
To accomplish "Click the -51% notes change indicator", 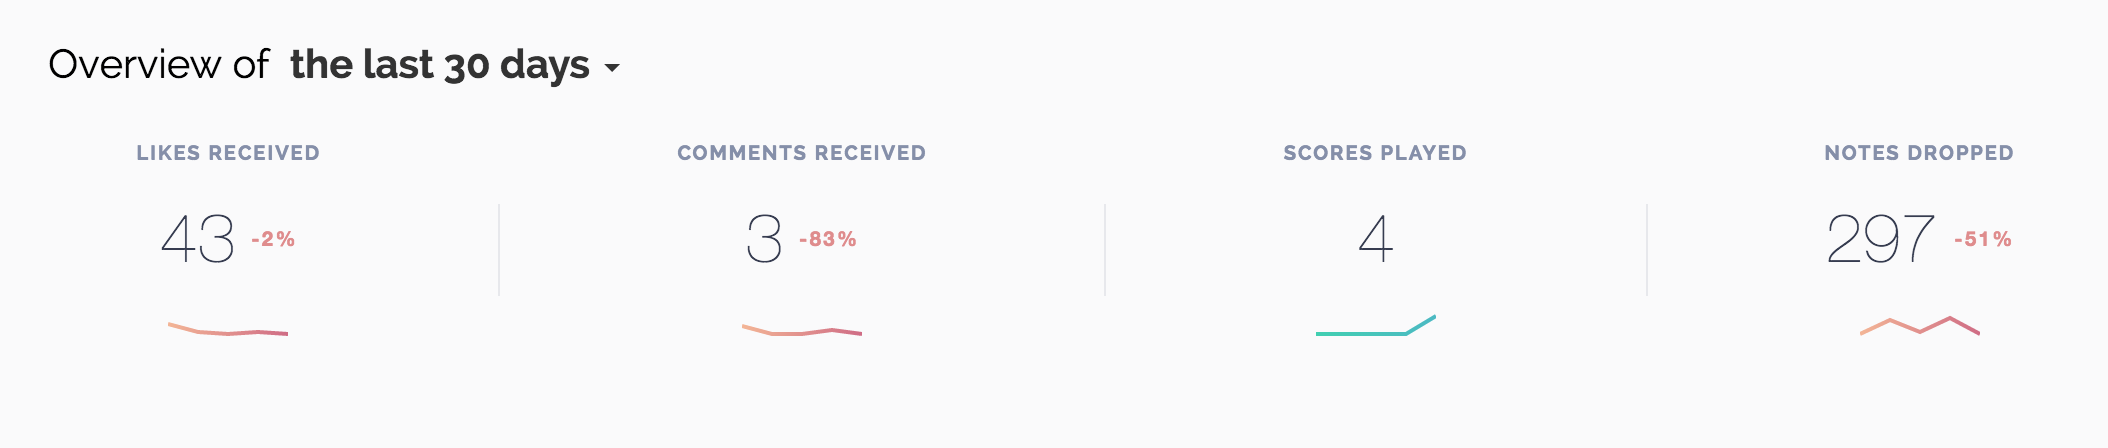I will (x=1983, y=239).
